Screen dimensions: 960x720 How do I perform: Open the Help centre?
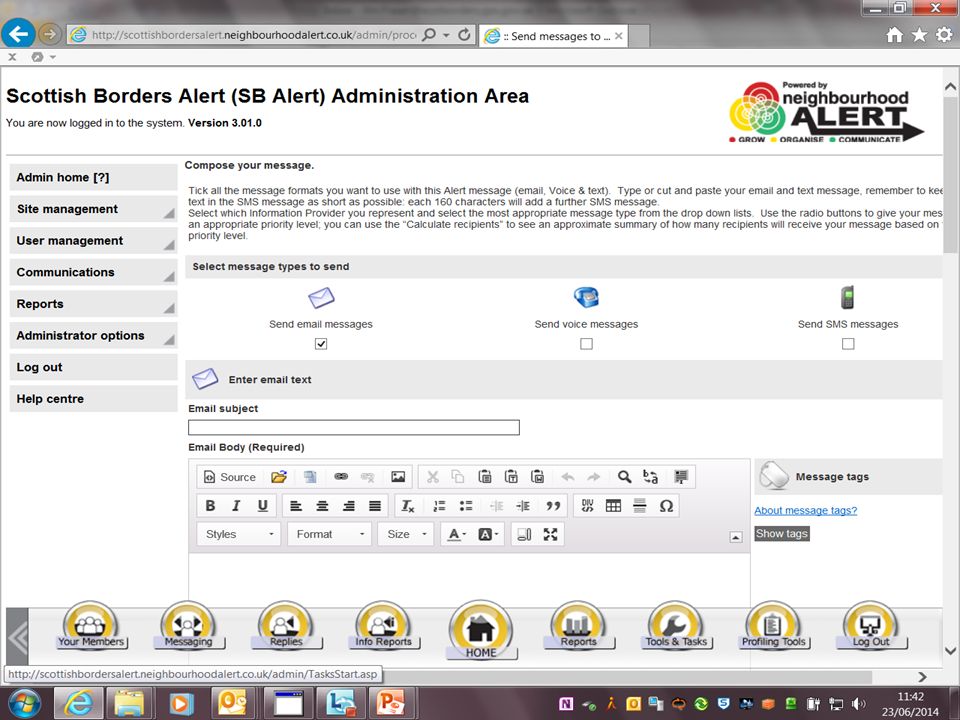94,399
